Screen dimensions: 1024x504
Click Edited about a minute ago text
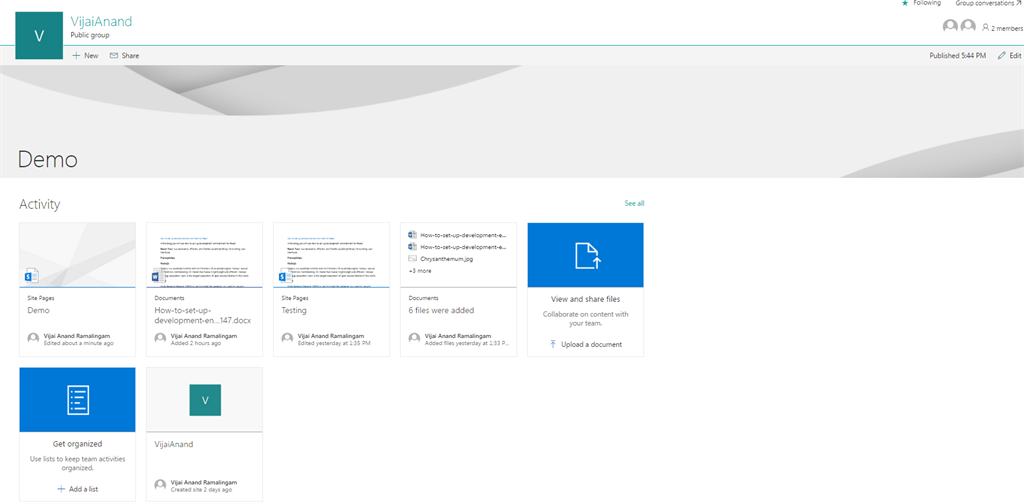pyautogui.click(x=78, y=343)
